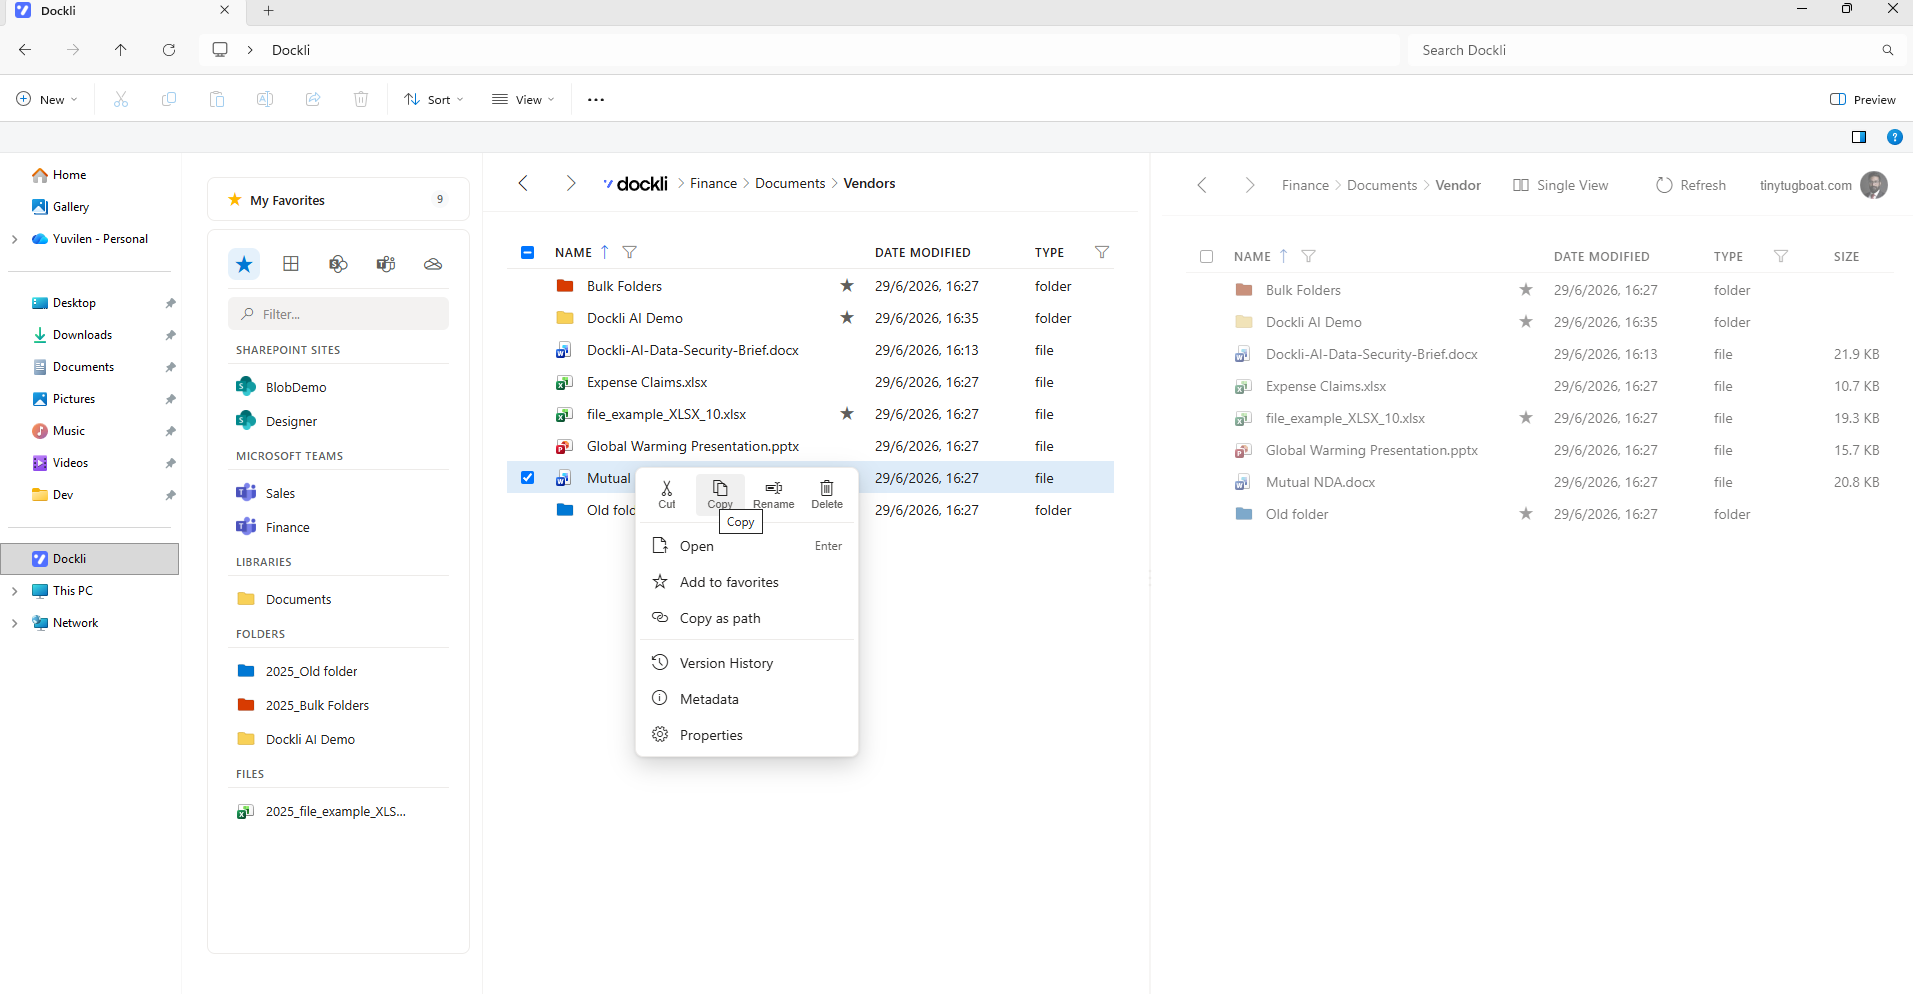Click Documents in right pane breadcrumb
1913x994 pixels.
[x=1382, y=185]
